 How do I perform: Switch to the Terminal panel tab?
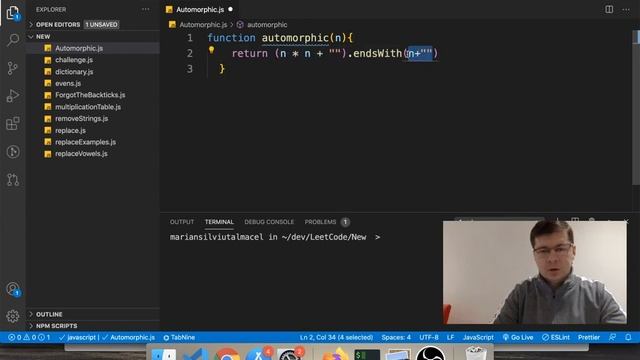coord(219,222)
